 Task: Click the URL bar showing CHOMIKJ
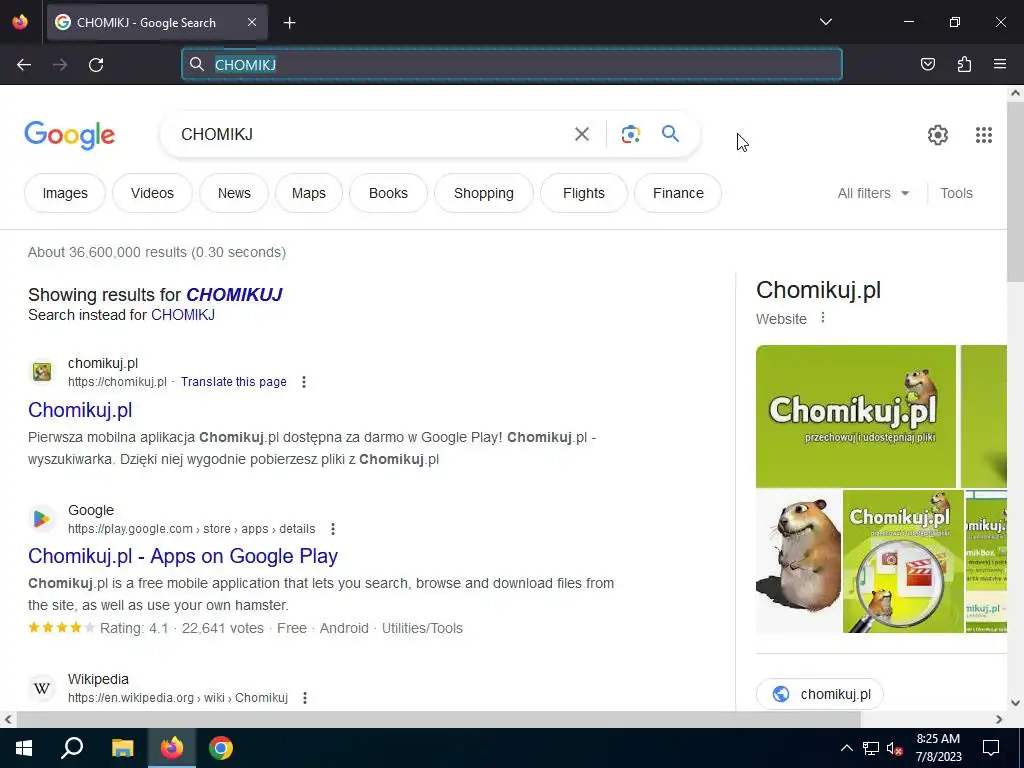tap(511, 64)
